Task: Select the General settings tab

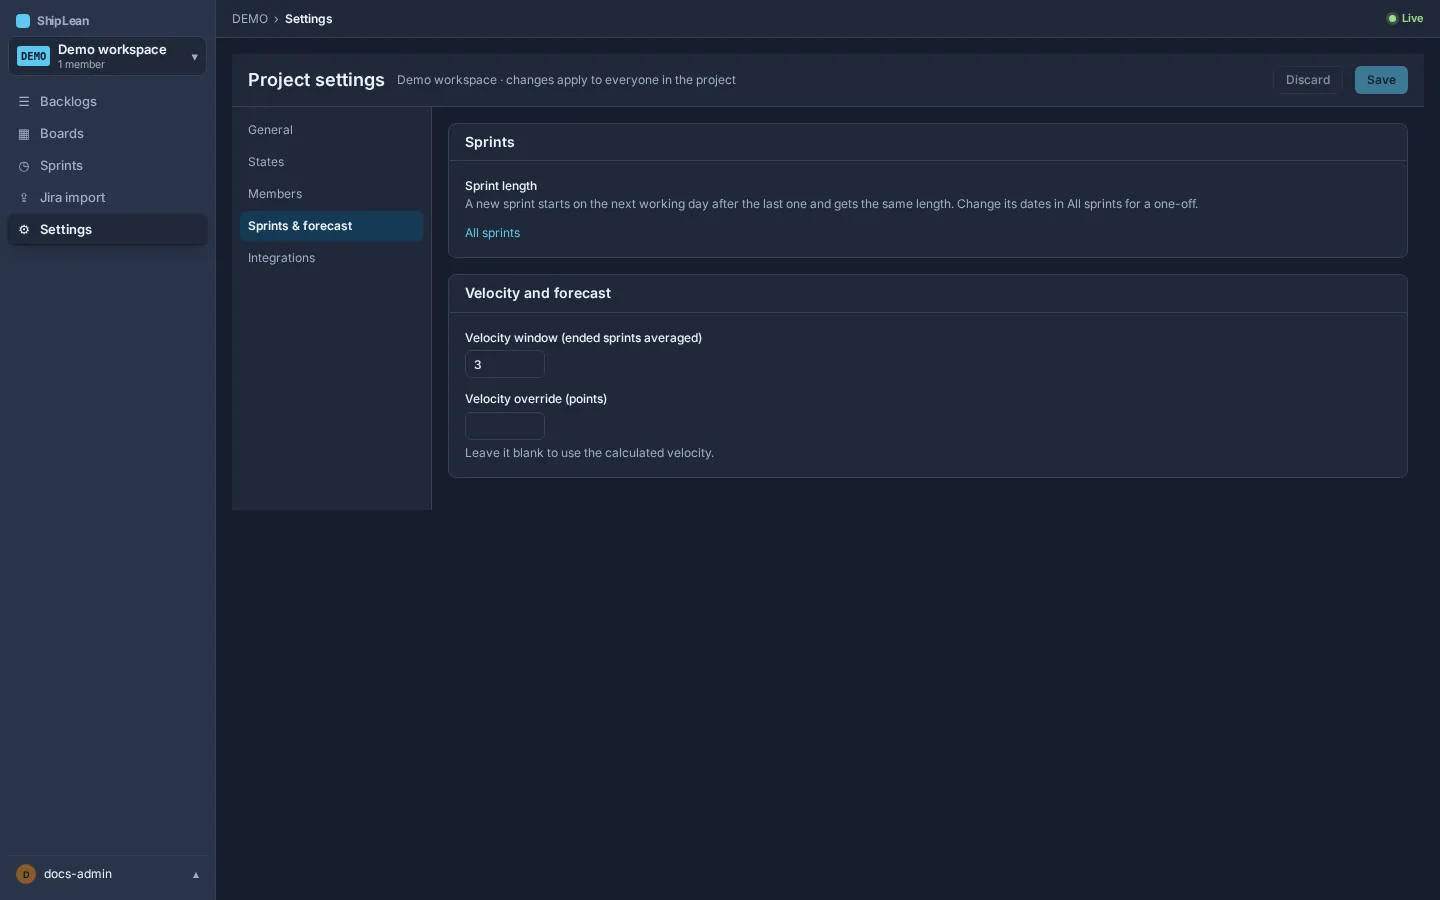Action: (x=332, y=130)
